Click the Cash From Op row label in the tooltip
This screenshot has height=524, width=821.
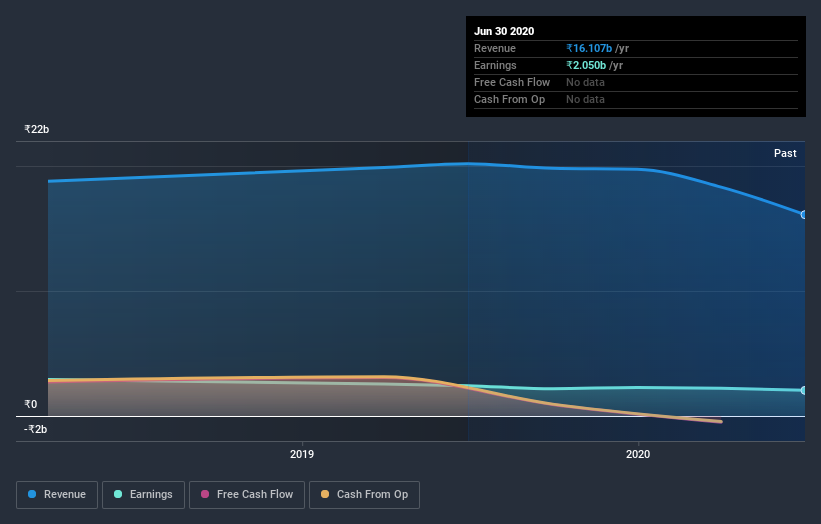(509, 99)
